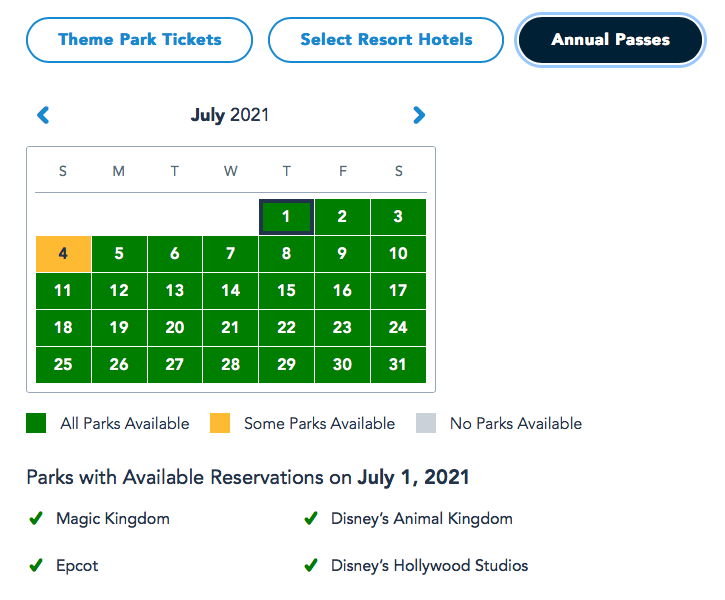Click the green All Parks Available swatch
Viewport: 725px width, 600px height.
[36, 424]
